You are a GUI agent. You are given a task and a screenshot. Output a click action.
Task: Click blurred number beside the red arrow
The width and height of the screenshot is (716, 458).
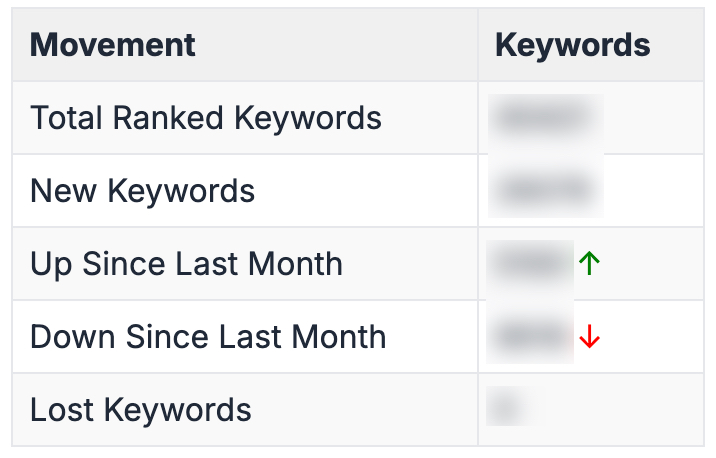tap(531, 337)
